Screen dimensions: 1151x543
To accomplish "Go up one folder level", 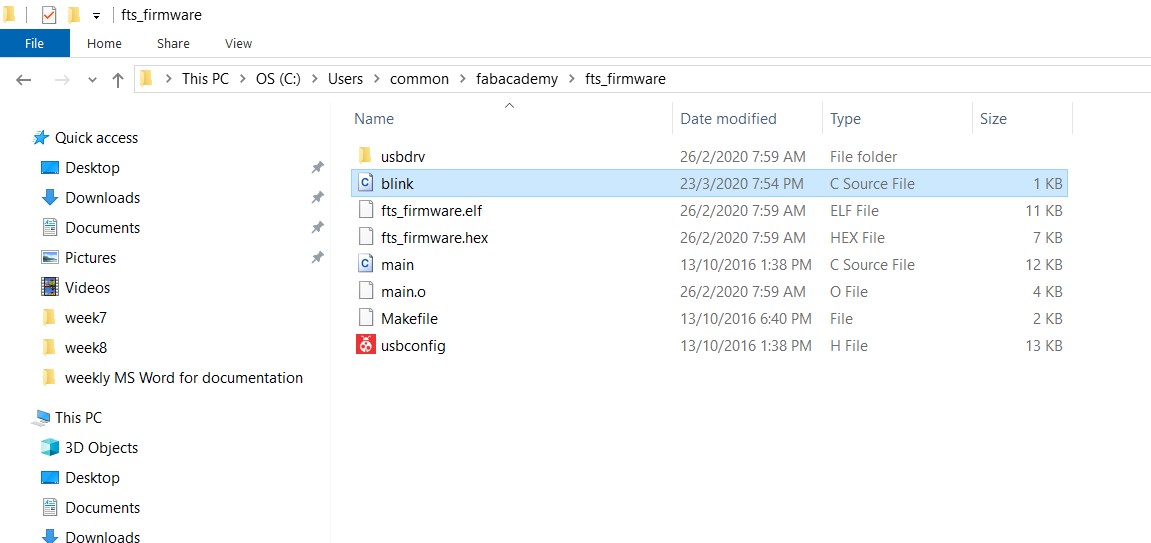I will (x=117, y=79).
